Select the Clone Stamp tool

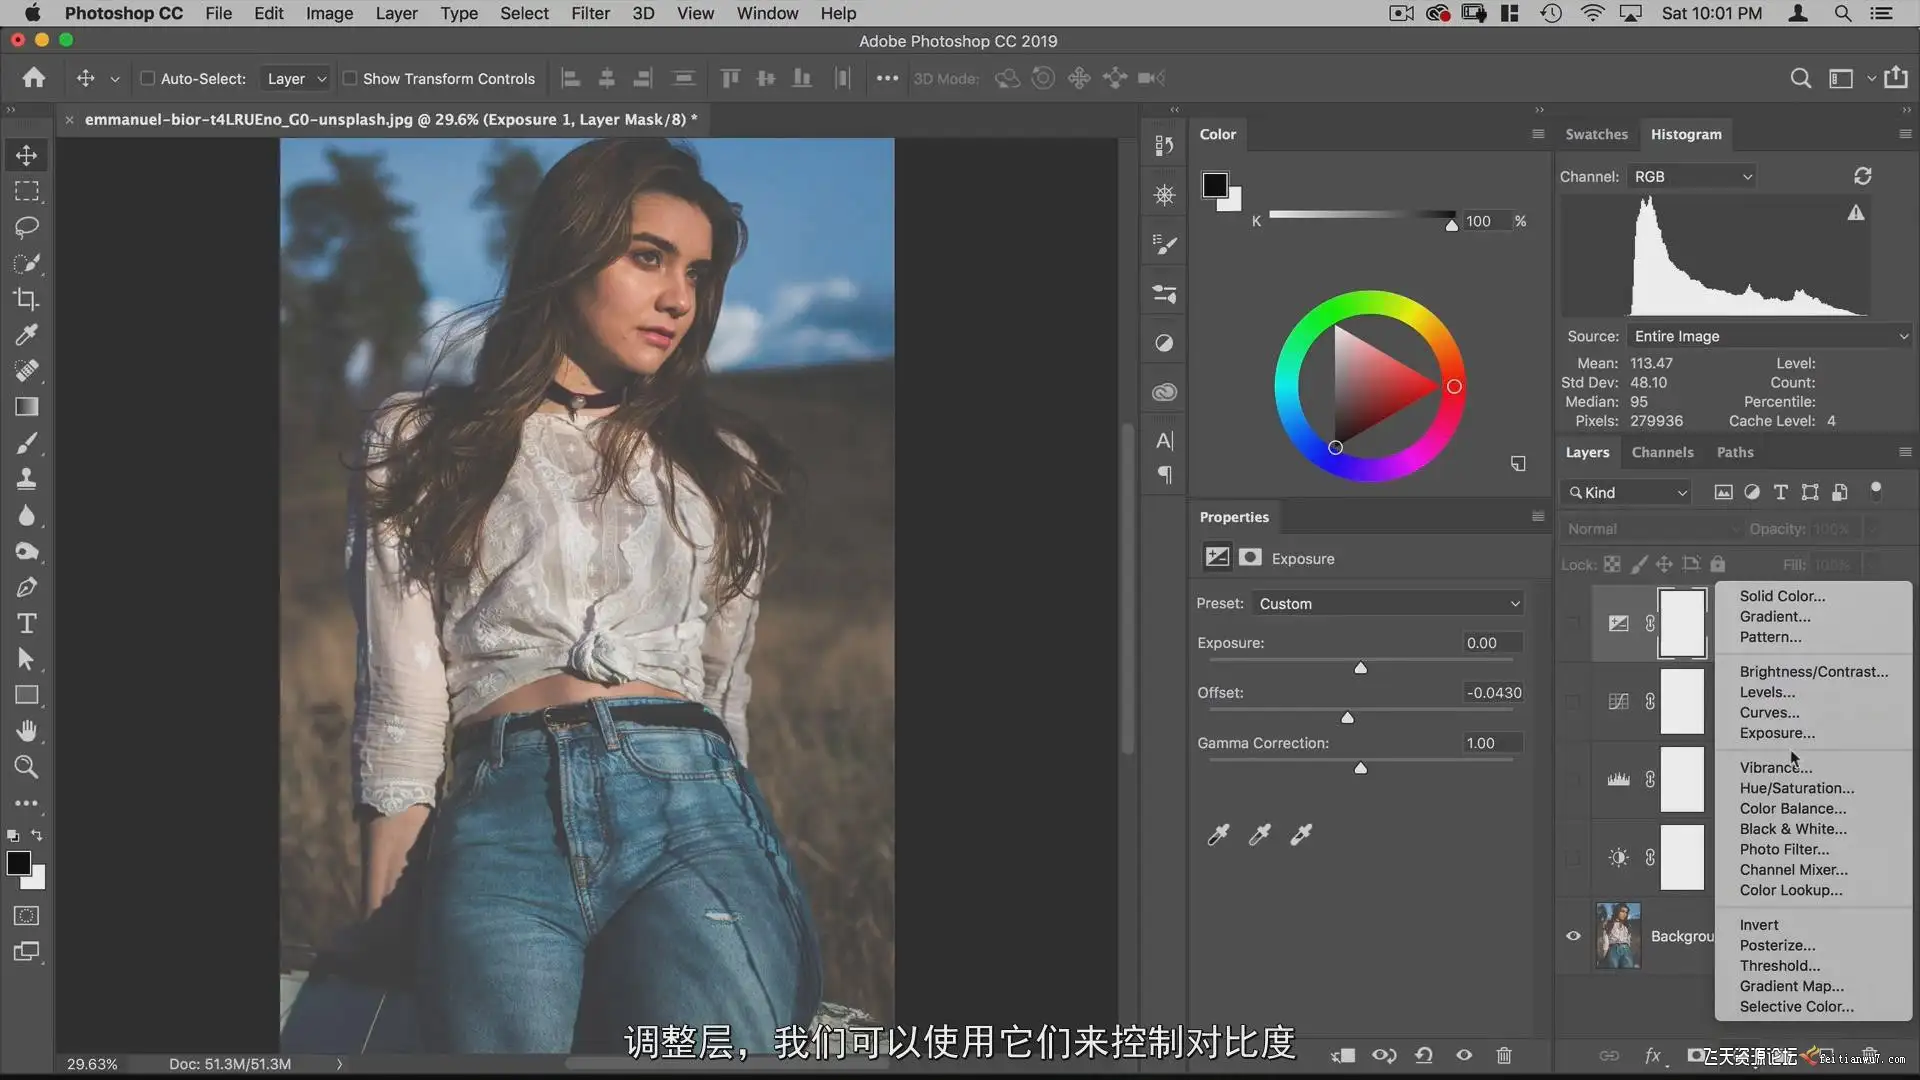[x=27, y=480]
